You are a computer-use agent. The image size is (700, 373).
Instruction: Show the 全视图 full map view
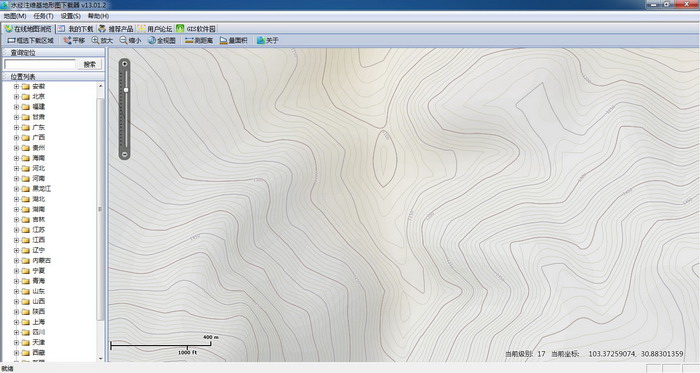[162, 41]
